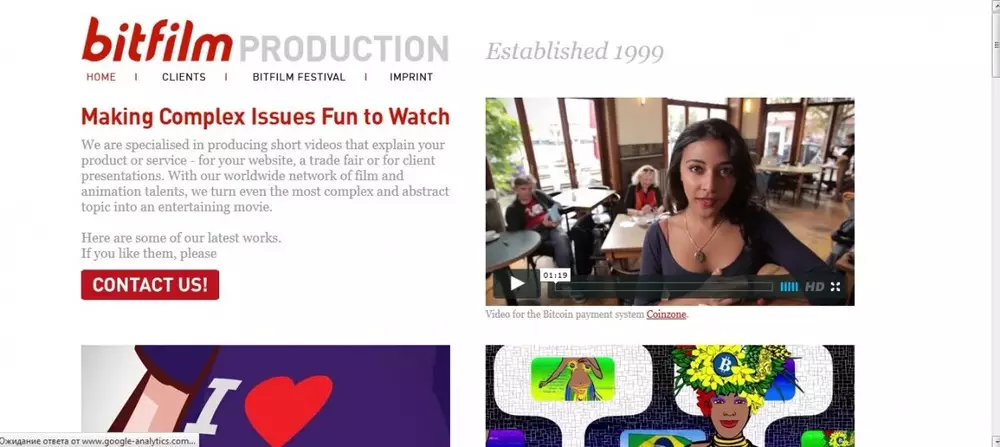
Task: Open the HOME menu item
Action: click(x=101, y=77)
